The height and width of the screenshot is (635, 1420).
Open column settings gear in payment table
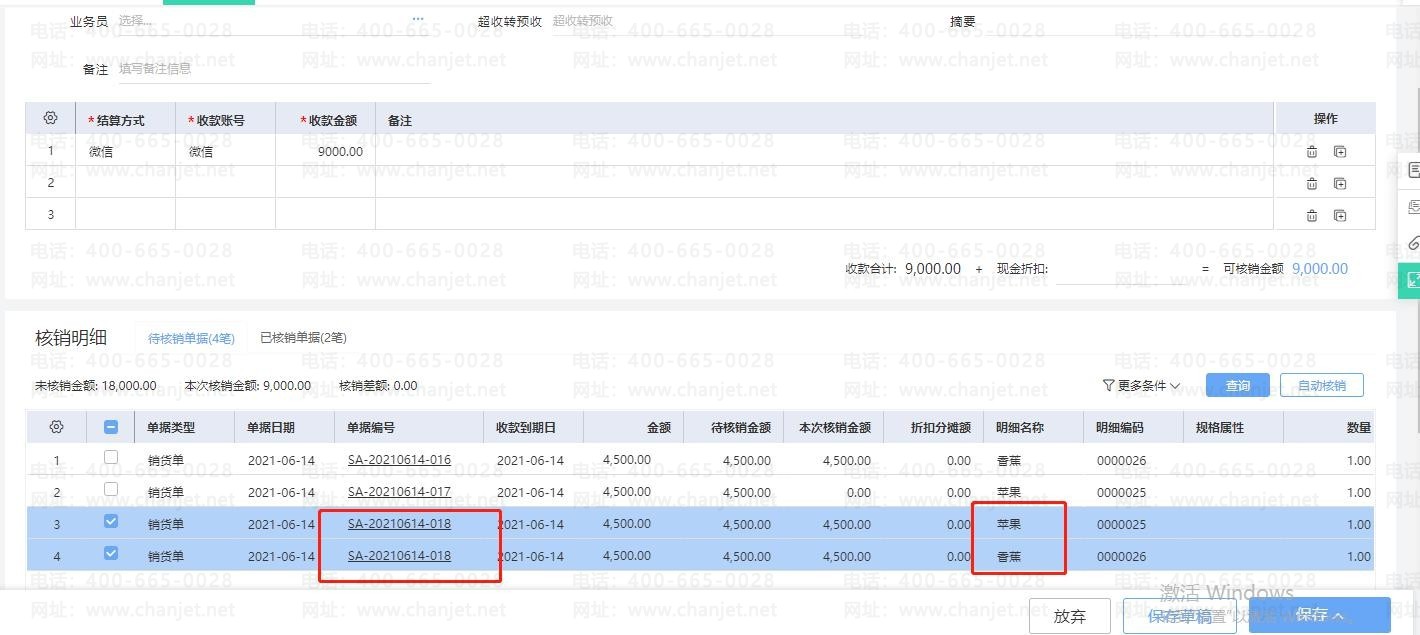coord(50,119)
